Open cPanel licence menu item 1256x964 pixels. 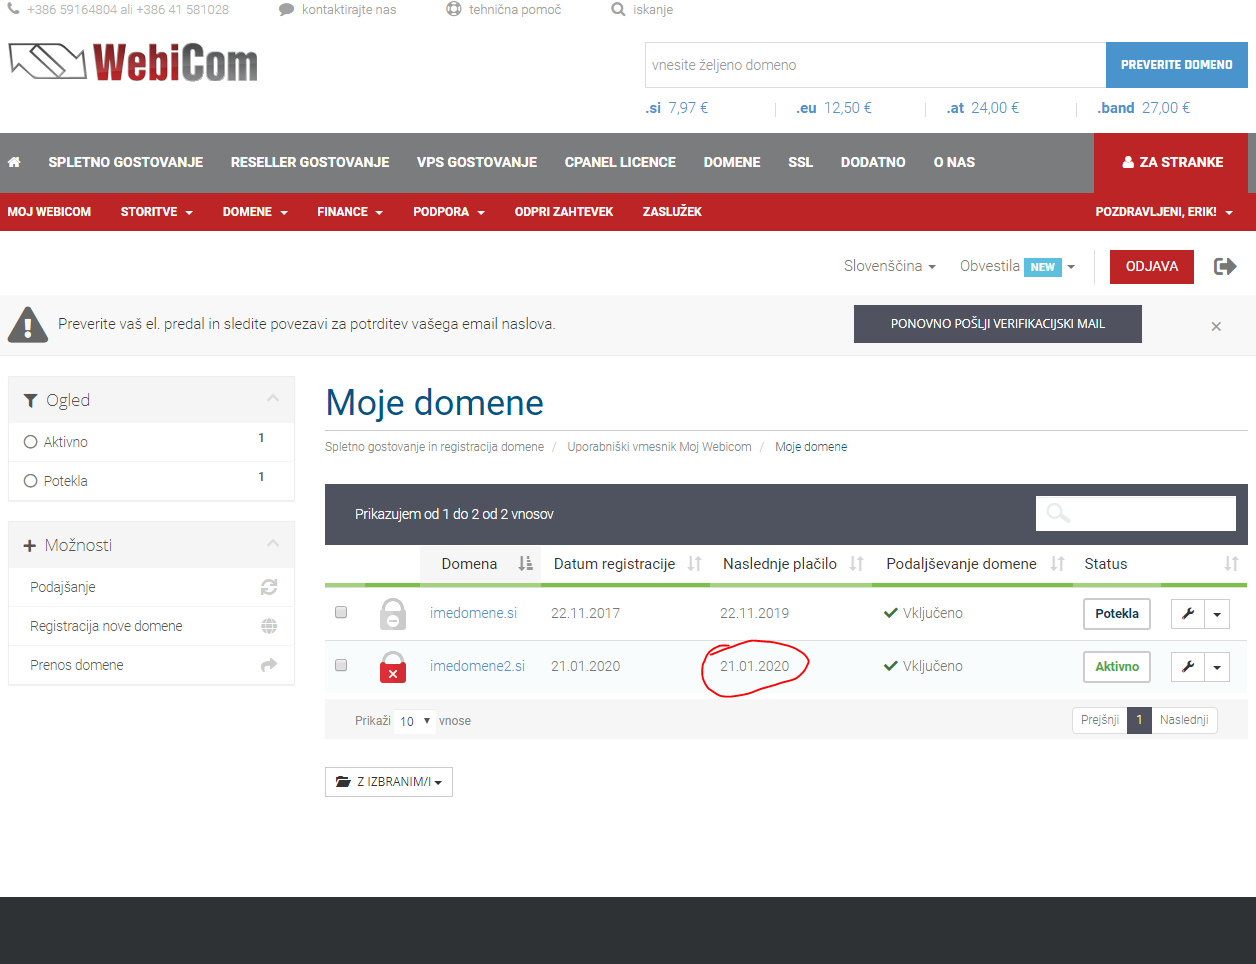coord(620,162)
